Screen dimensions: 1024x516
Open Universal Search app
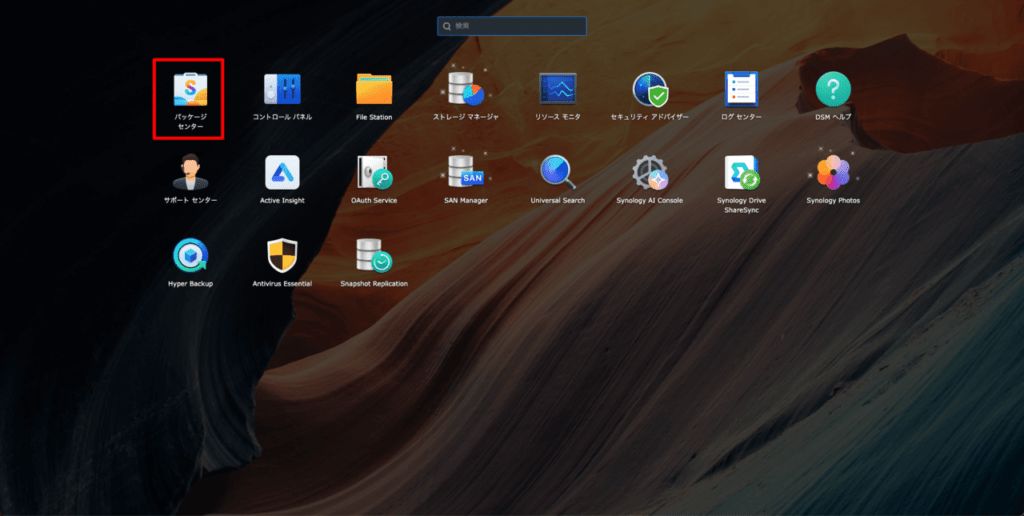558,172
